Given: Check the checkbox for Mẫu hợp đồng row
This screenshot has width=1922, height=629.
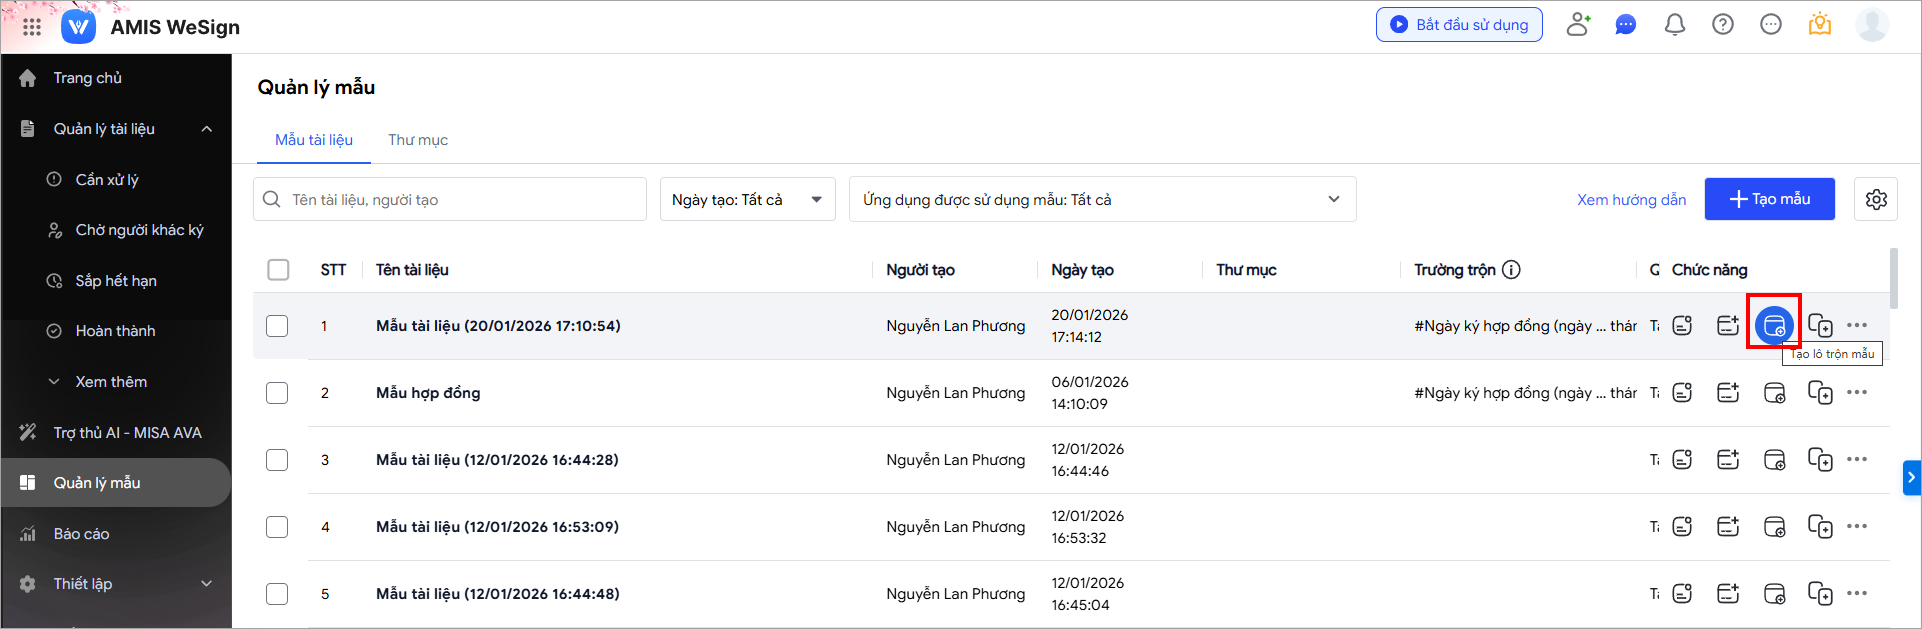Looking at the screenshot, I should (277, 393).
